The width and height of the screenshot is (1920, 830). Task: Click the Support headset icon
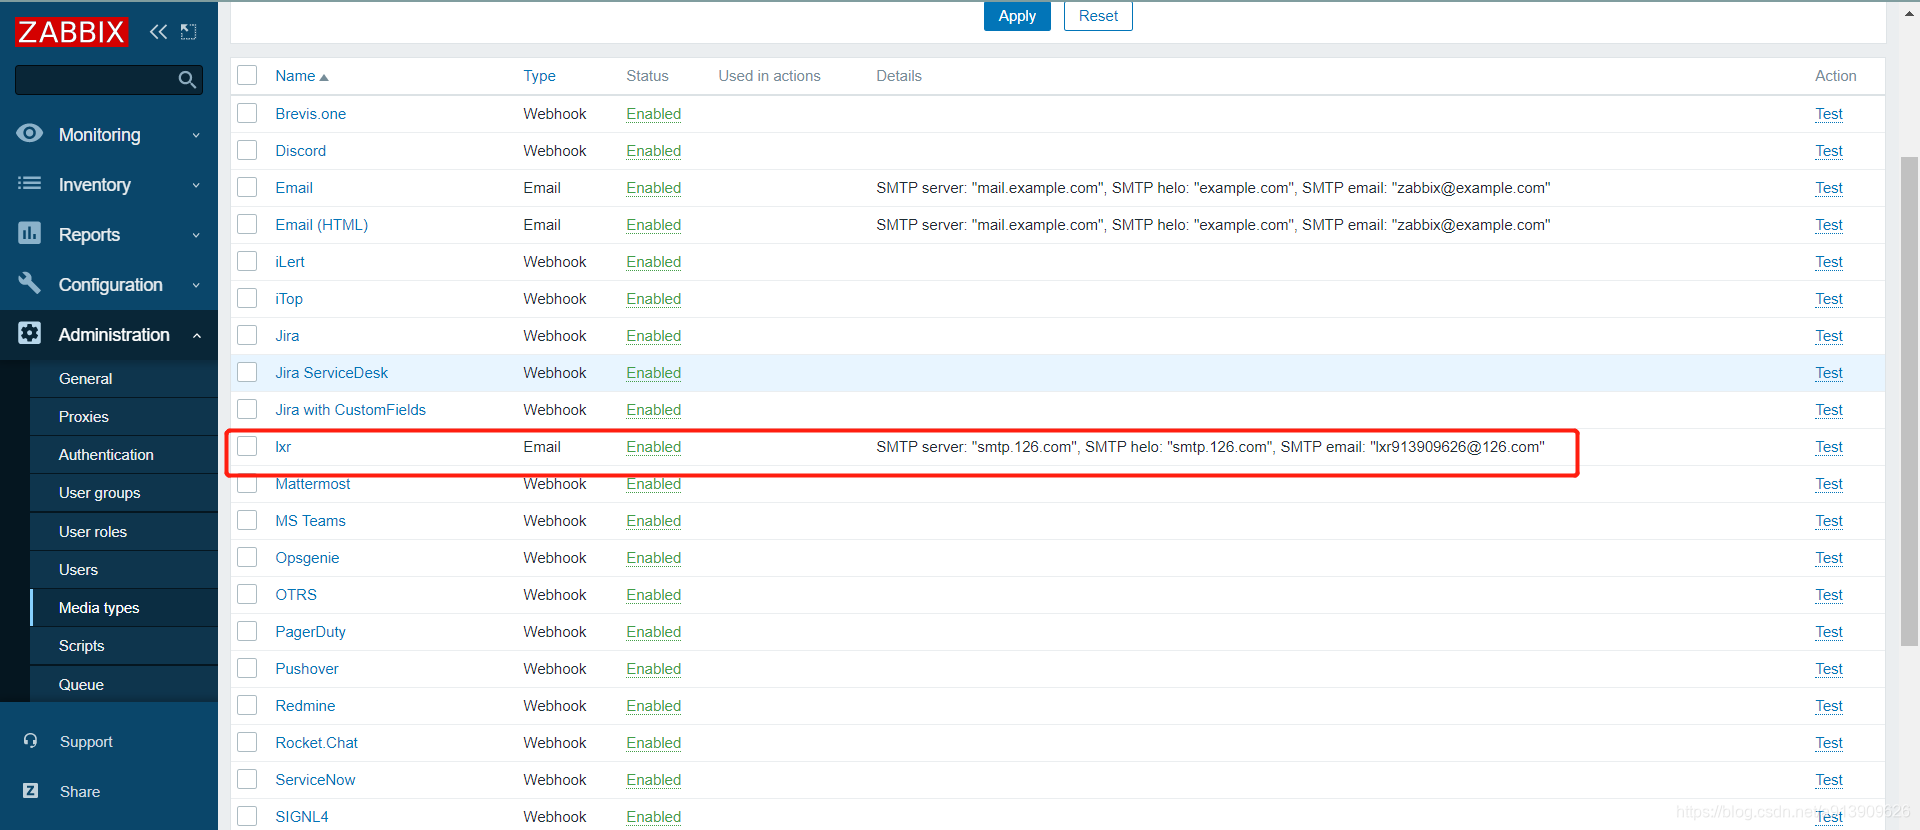[x=30, y=741]
